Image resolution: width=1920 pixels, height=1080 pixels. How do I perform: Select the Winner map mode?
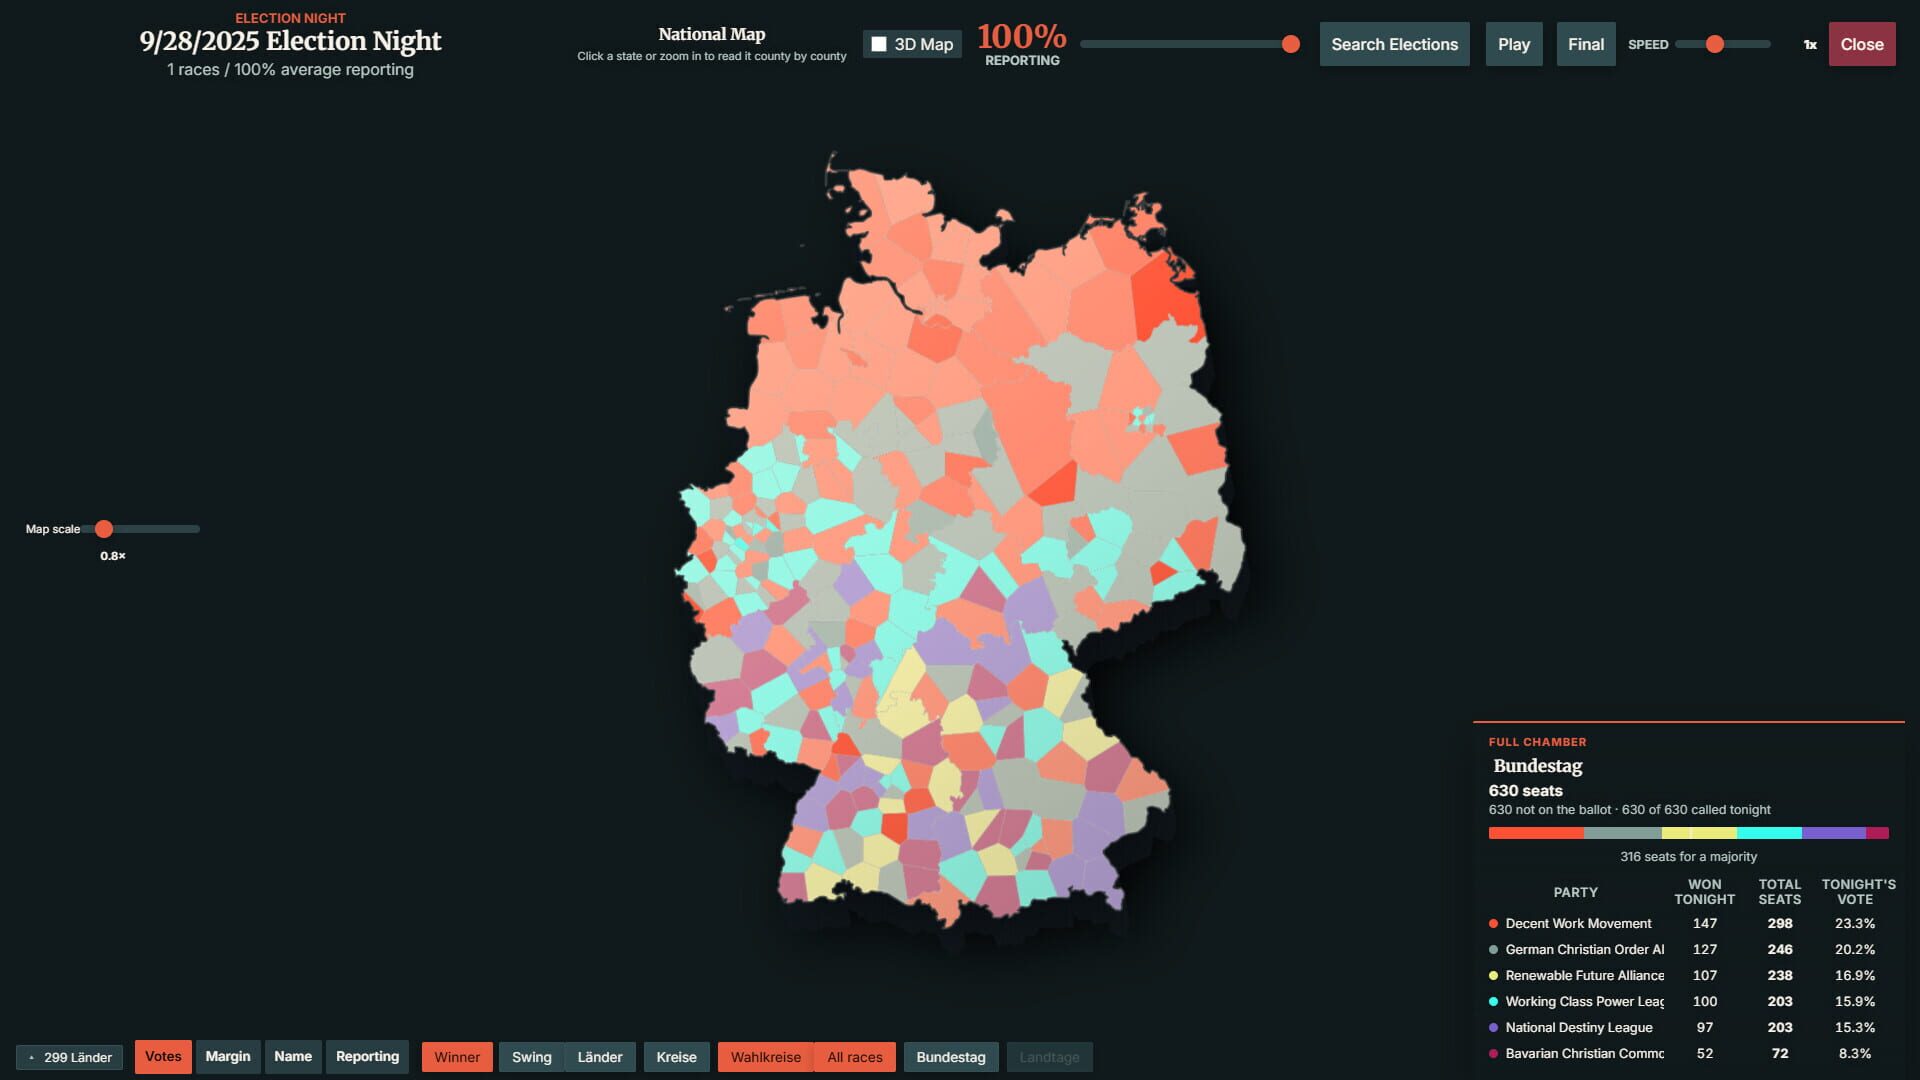coord(457,1057)
